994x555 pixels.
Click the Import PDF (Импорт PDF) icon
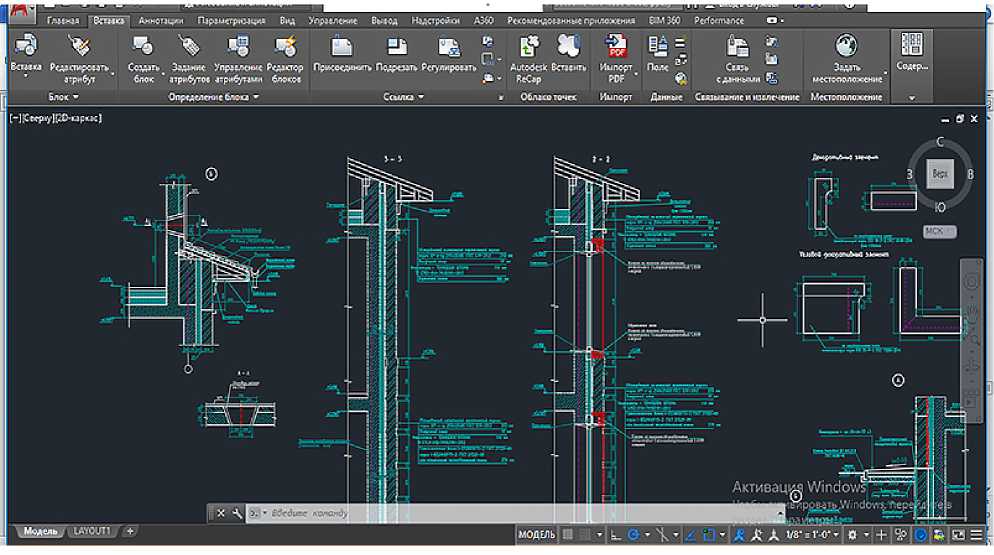[616, 45]
